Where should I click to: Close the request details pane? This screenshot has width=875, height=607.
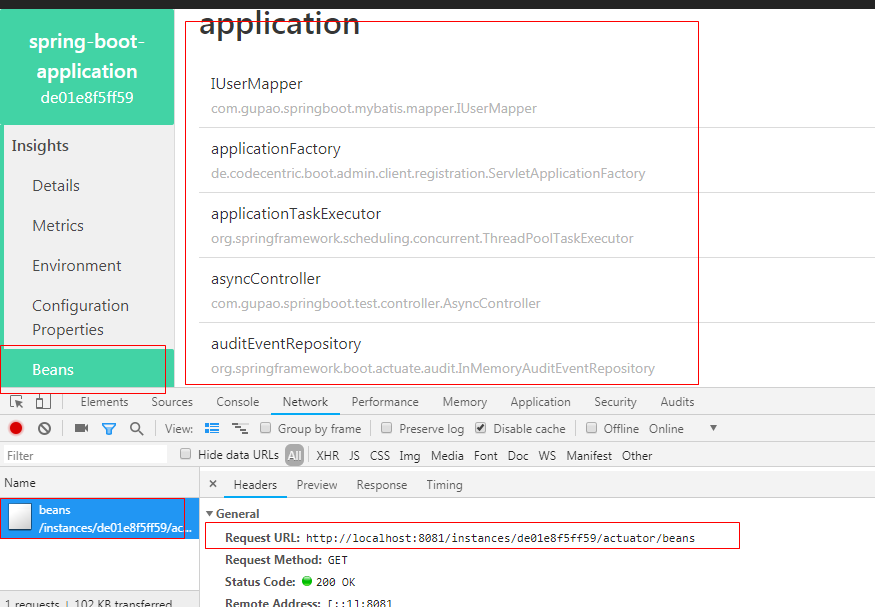[213, 484]
